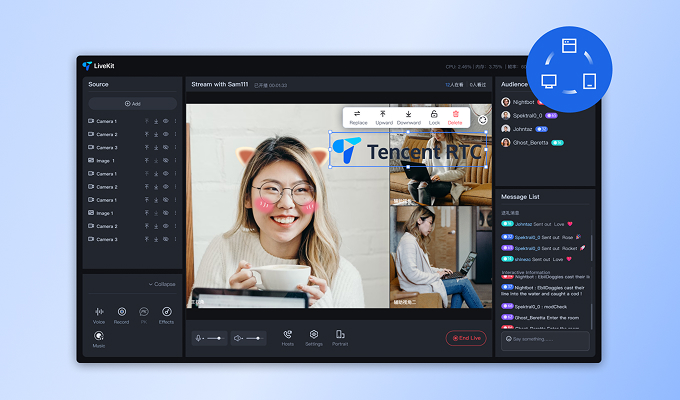Image resolution: width=680 pixels, height=400 pixels.
Task: Mute the speaker icon in control bar
Action: click(238, 338)
